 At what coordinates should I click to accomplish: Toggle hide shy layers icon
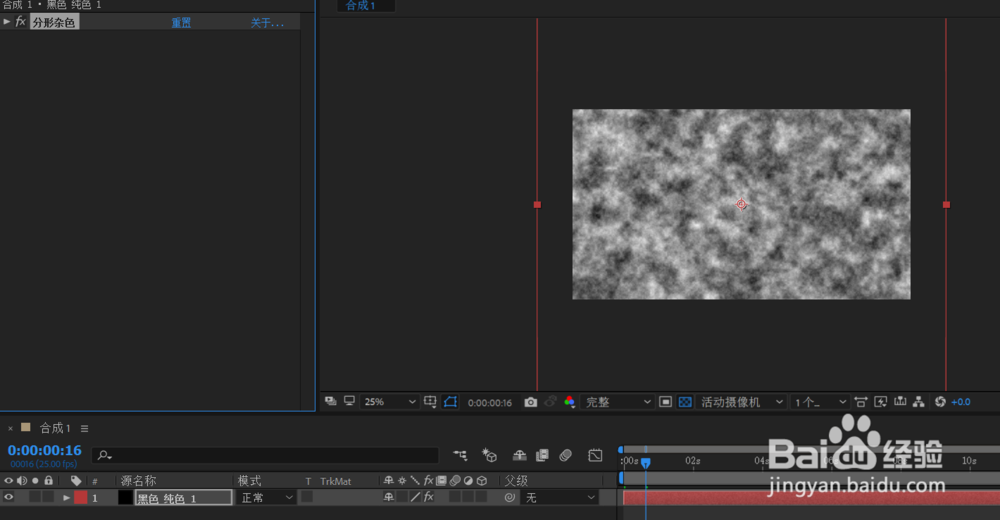point(520,456)
